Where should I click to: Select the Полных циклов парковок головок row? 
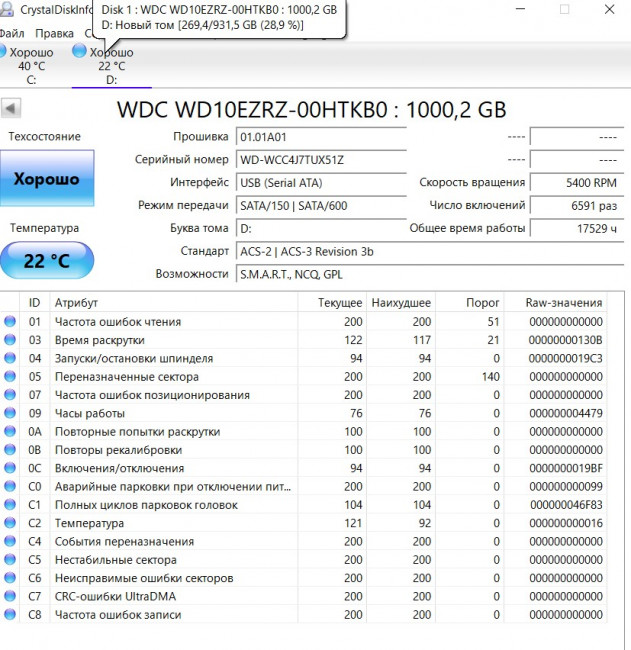pos(303,504)
